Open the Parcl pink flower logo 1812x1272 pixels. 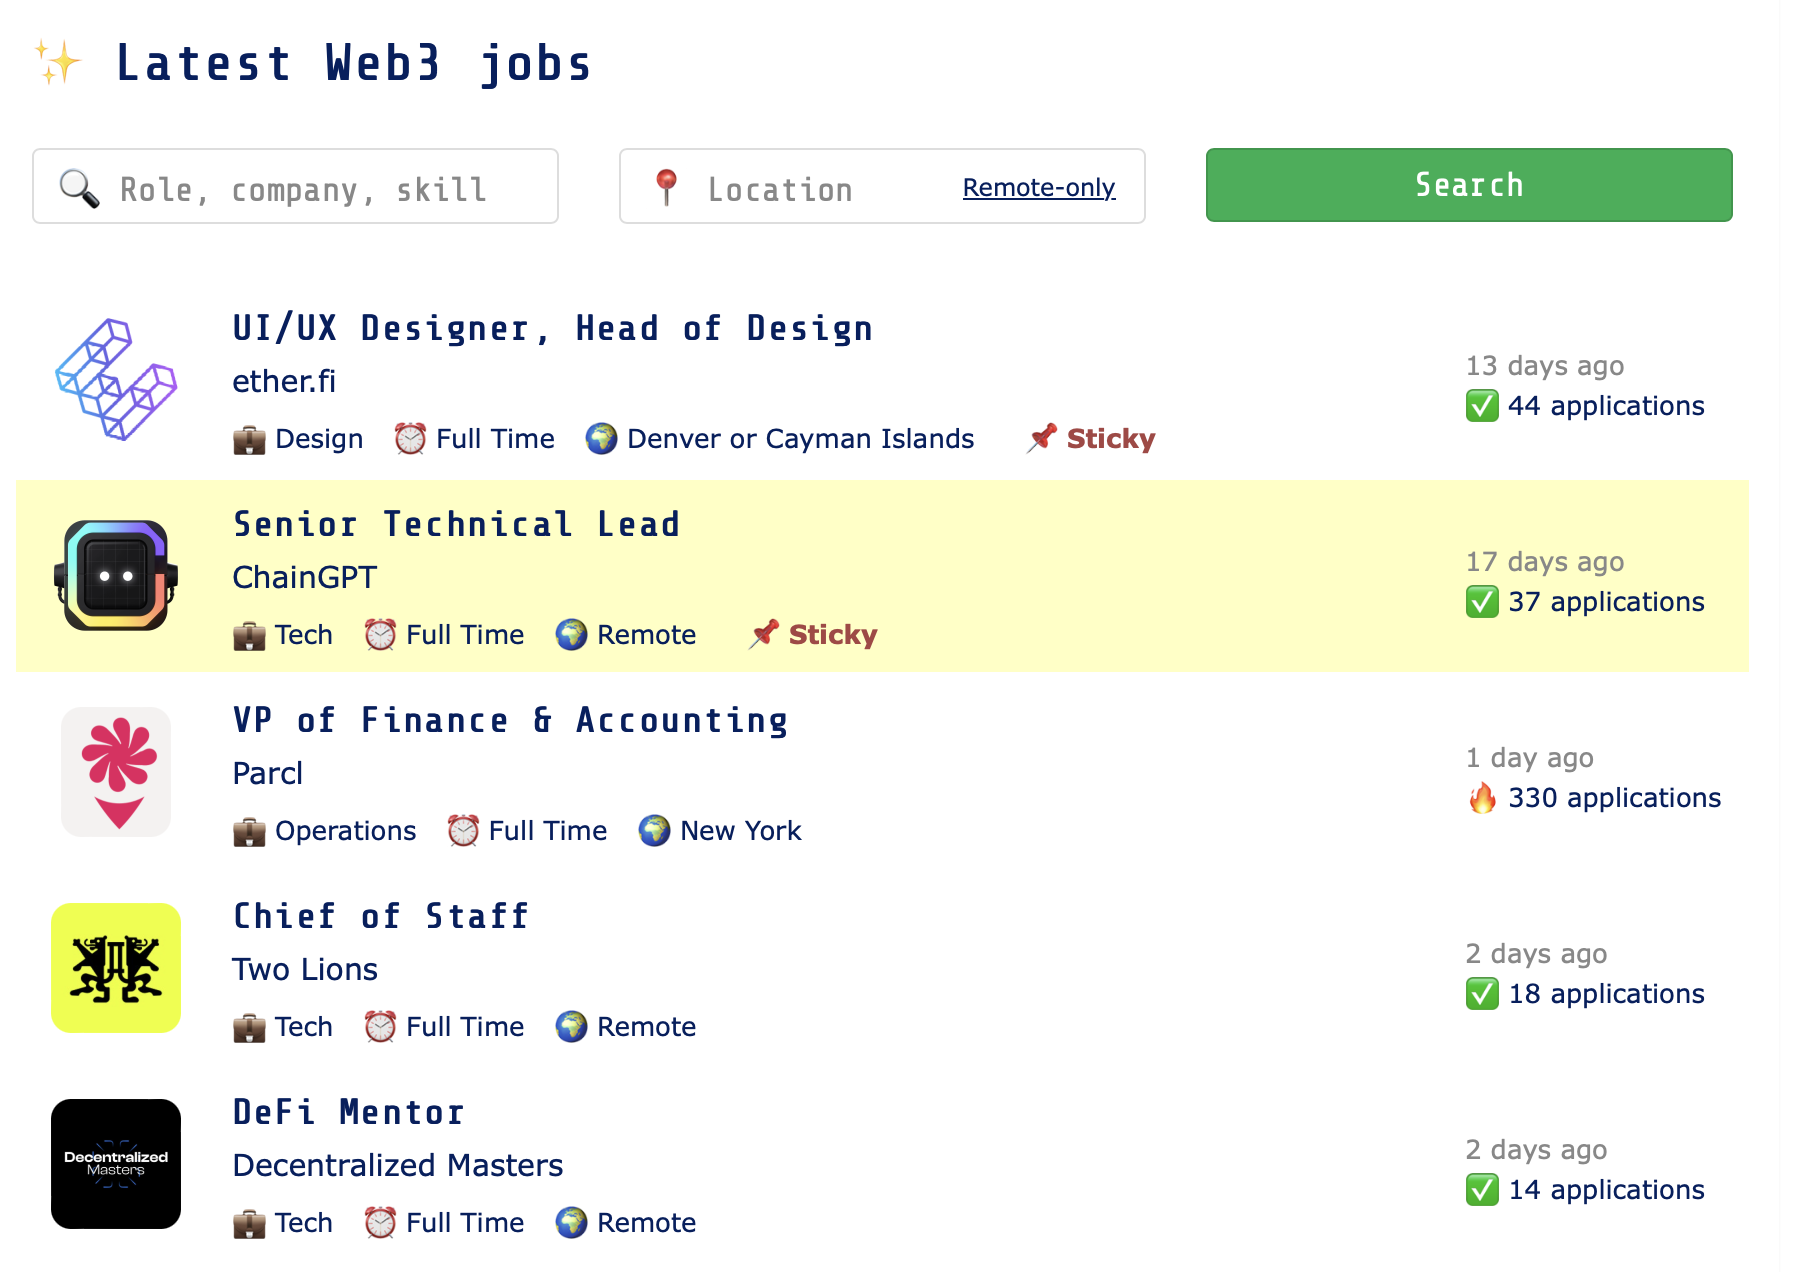click(x=116, y=772)
